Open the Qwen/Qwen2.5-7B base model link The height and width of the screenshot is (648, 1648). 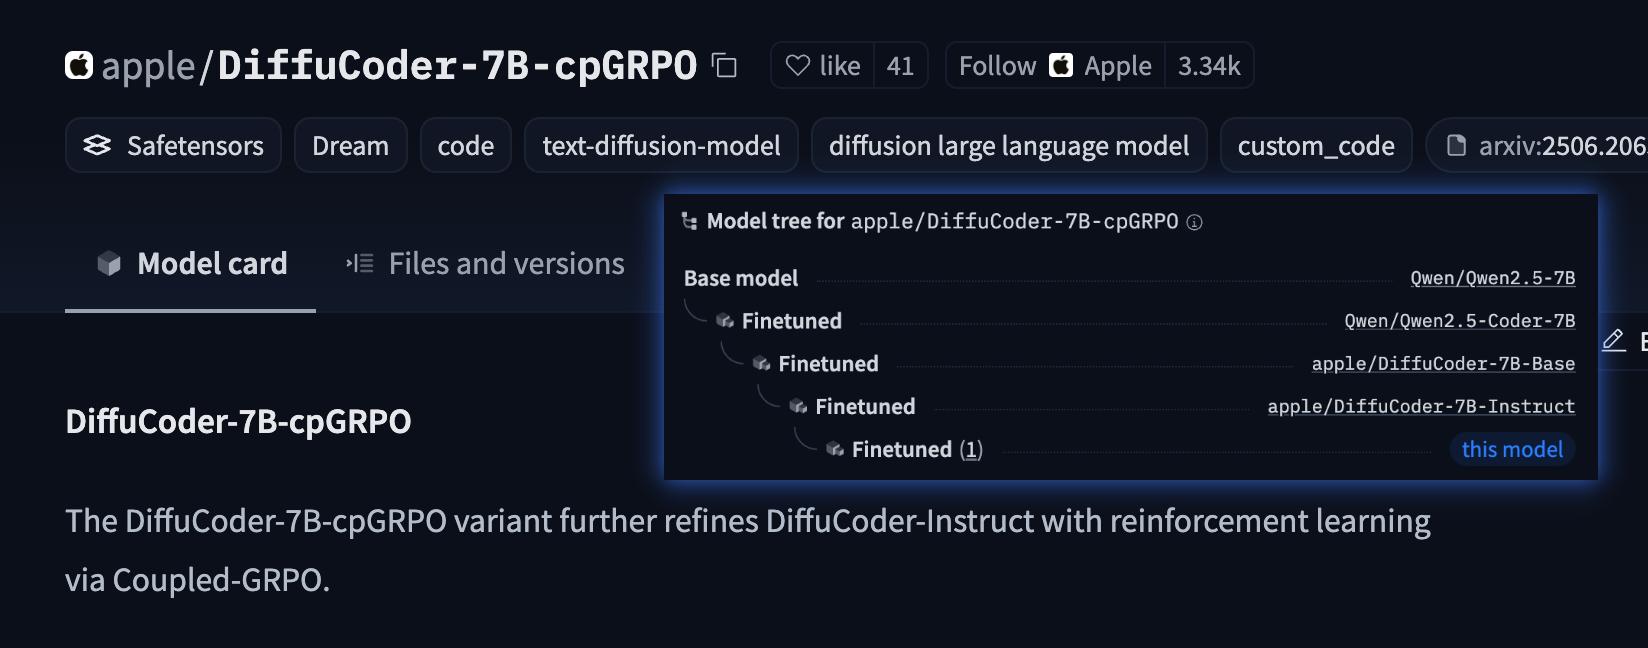[x=1494, y=278]
